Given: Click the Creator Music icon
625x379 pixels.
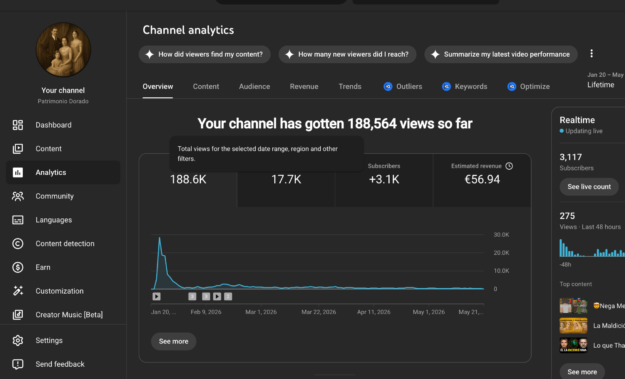Looking at the screenshot, I should 18,315.
